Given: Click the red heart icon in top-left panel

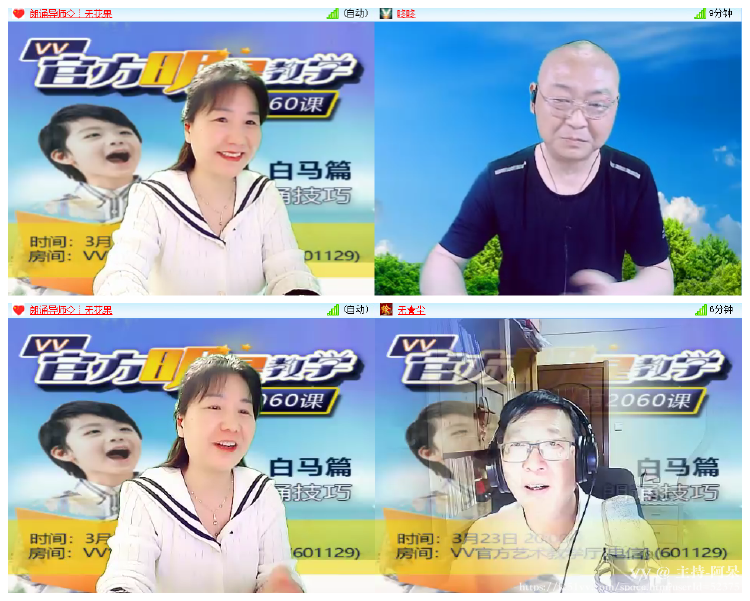Looking at the screenshot, I should (x=18, y=14).
